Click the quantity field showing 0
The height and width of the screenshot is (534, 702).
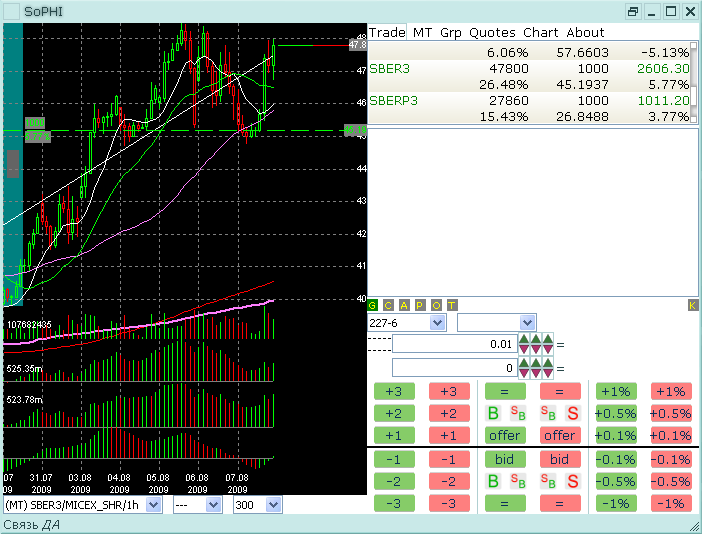tap(454, 368)
